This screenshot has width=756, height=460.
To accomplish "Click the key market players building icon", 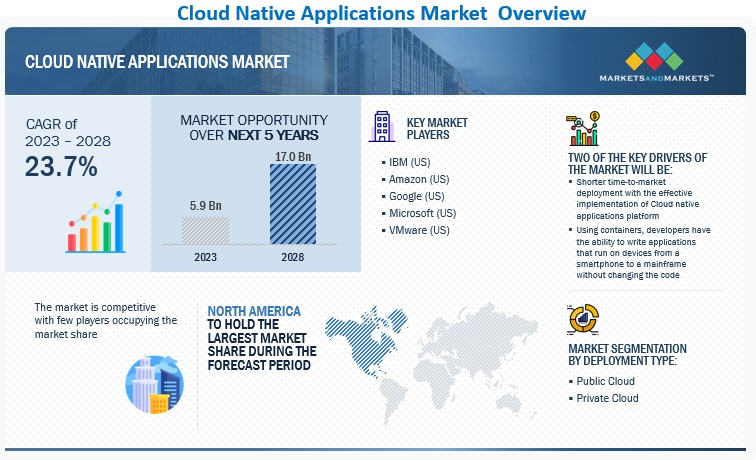I will [383, 126].
